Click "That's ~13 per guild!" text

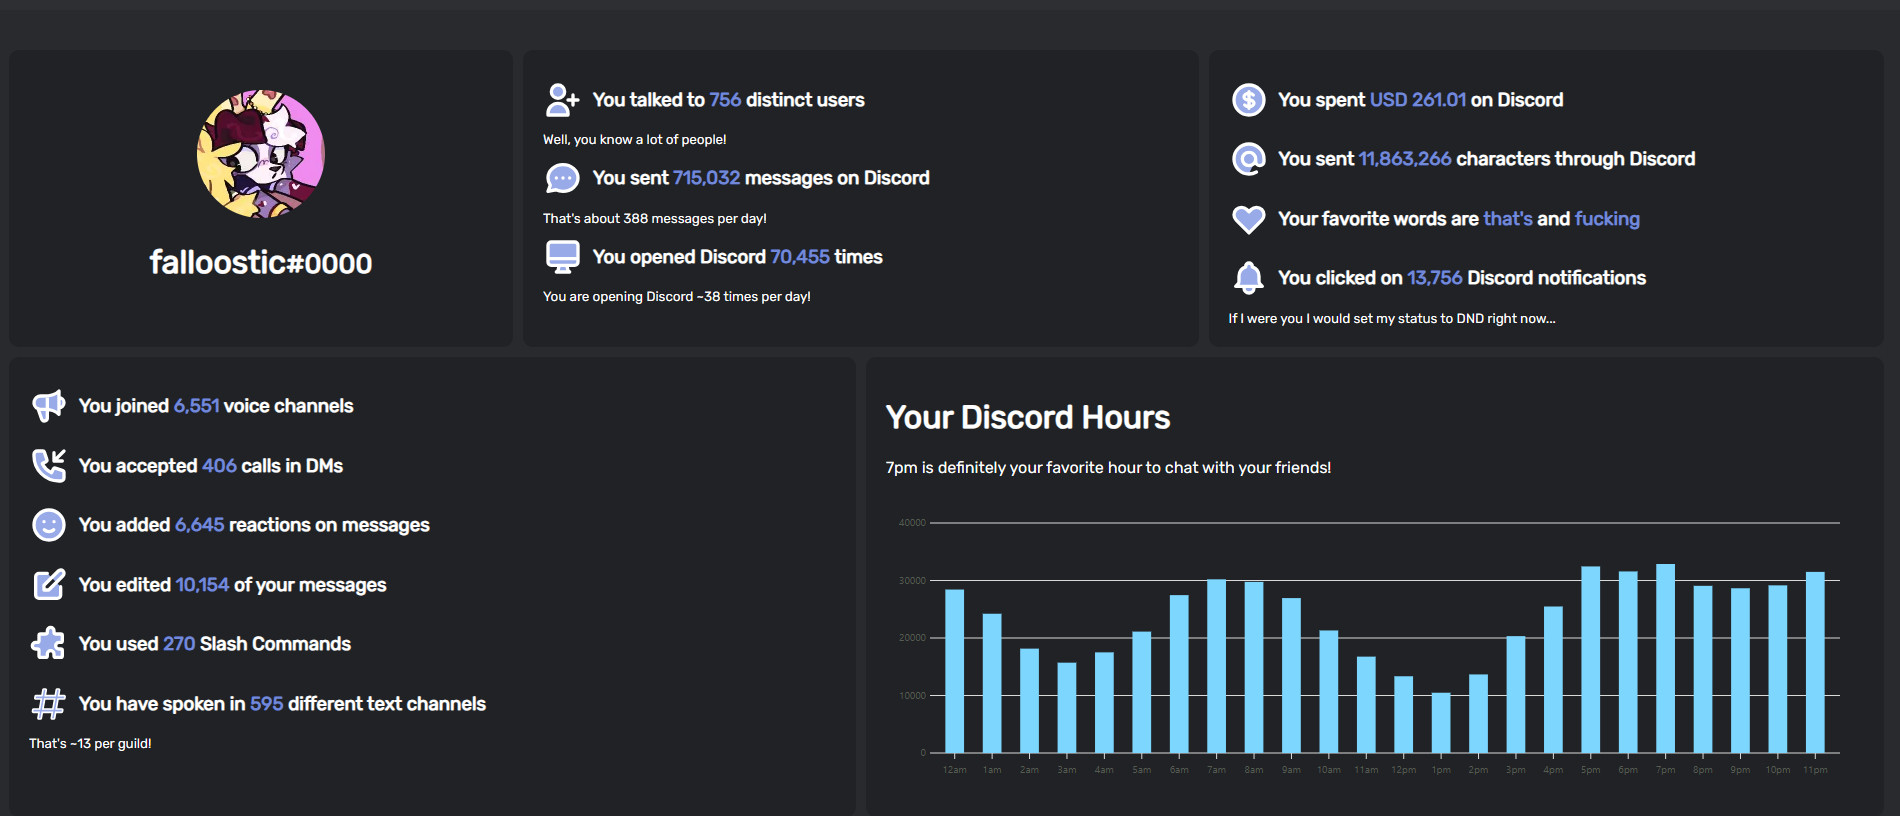click(90, 744)
